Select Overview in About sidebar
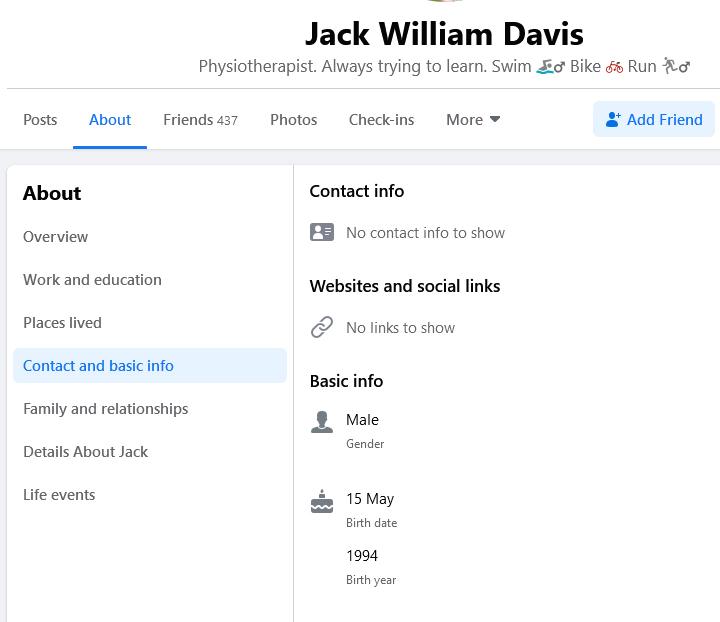Screen dimensions: 720x622 click(x=55, y=236)
